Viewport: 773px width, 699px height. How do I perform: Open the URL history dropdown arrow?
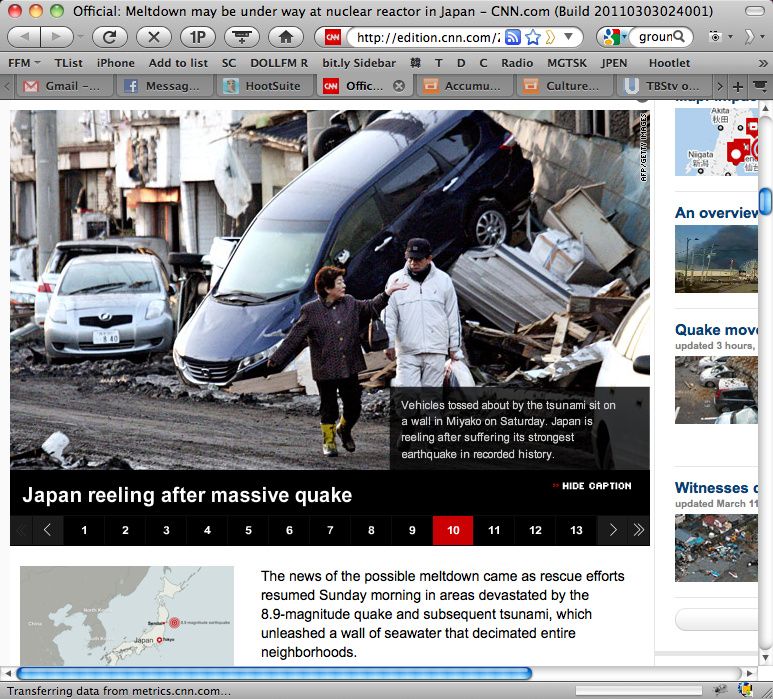point(568,36)
